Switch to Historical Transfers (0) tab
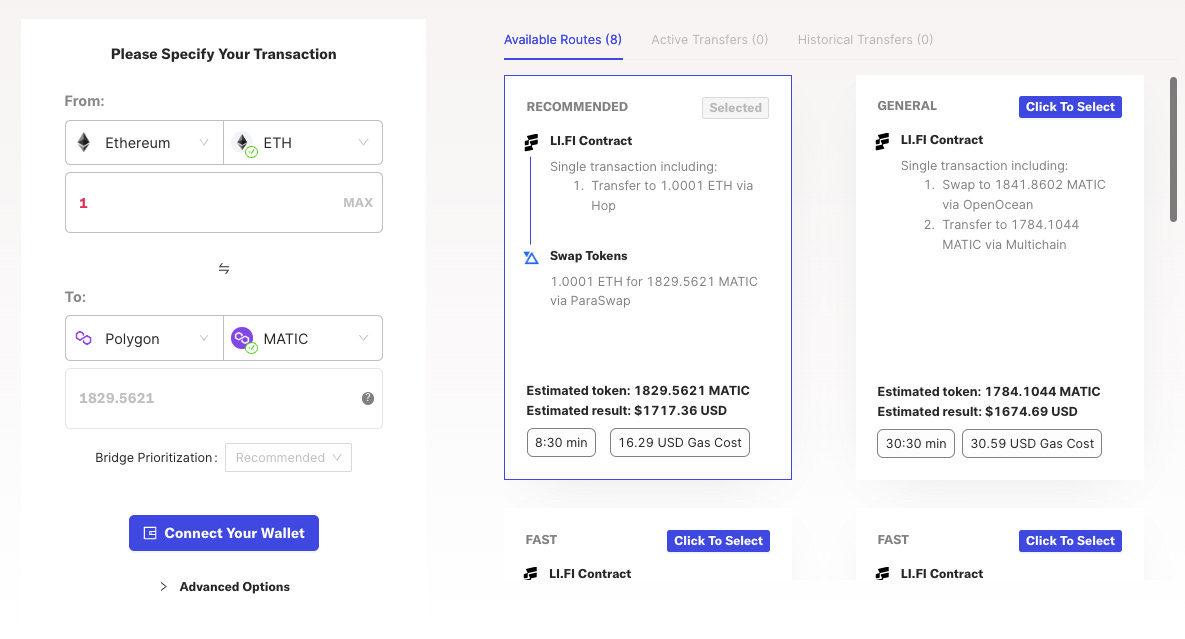The height and width of the screenshot is (639, 1185). click(865, 39)
